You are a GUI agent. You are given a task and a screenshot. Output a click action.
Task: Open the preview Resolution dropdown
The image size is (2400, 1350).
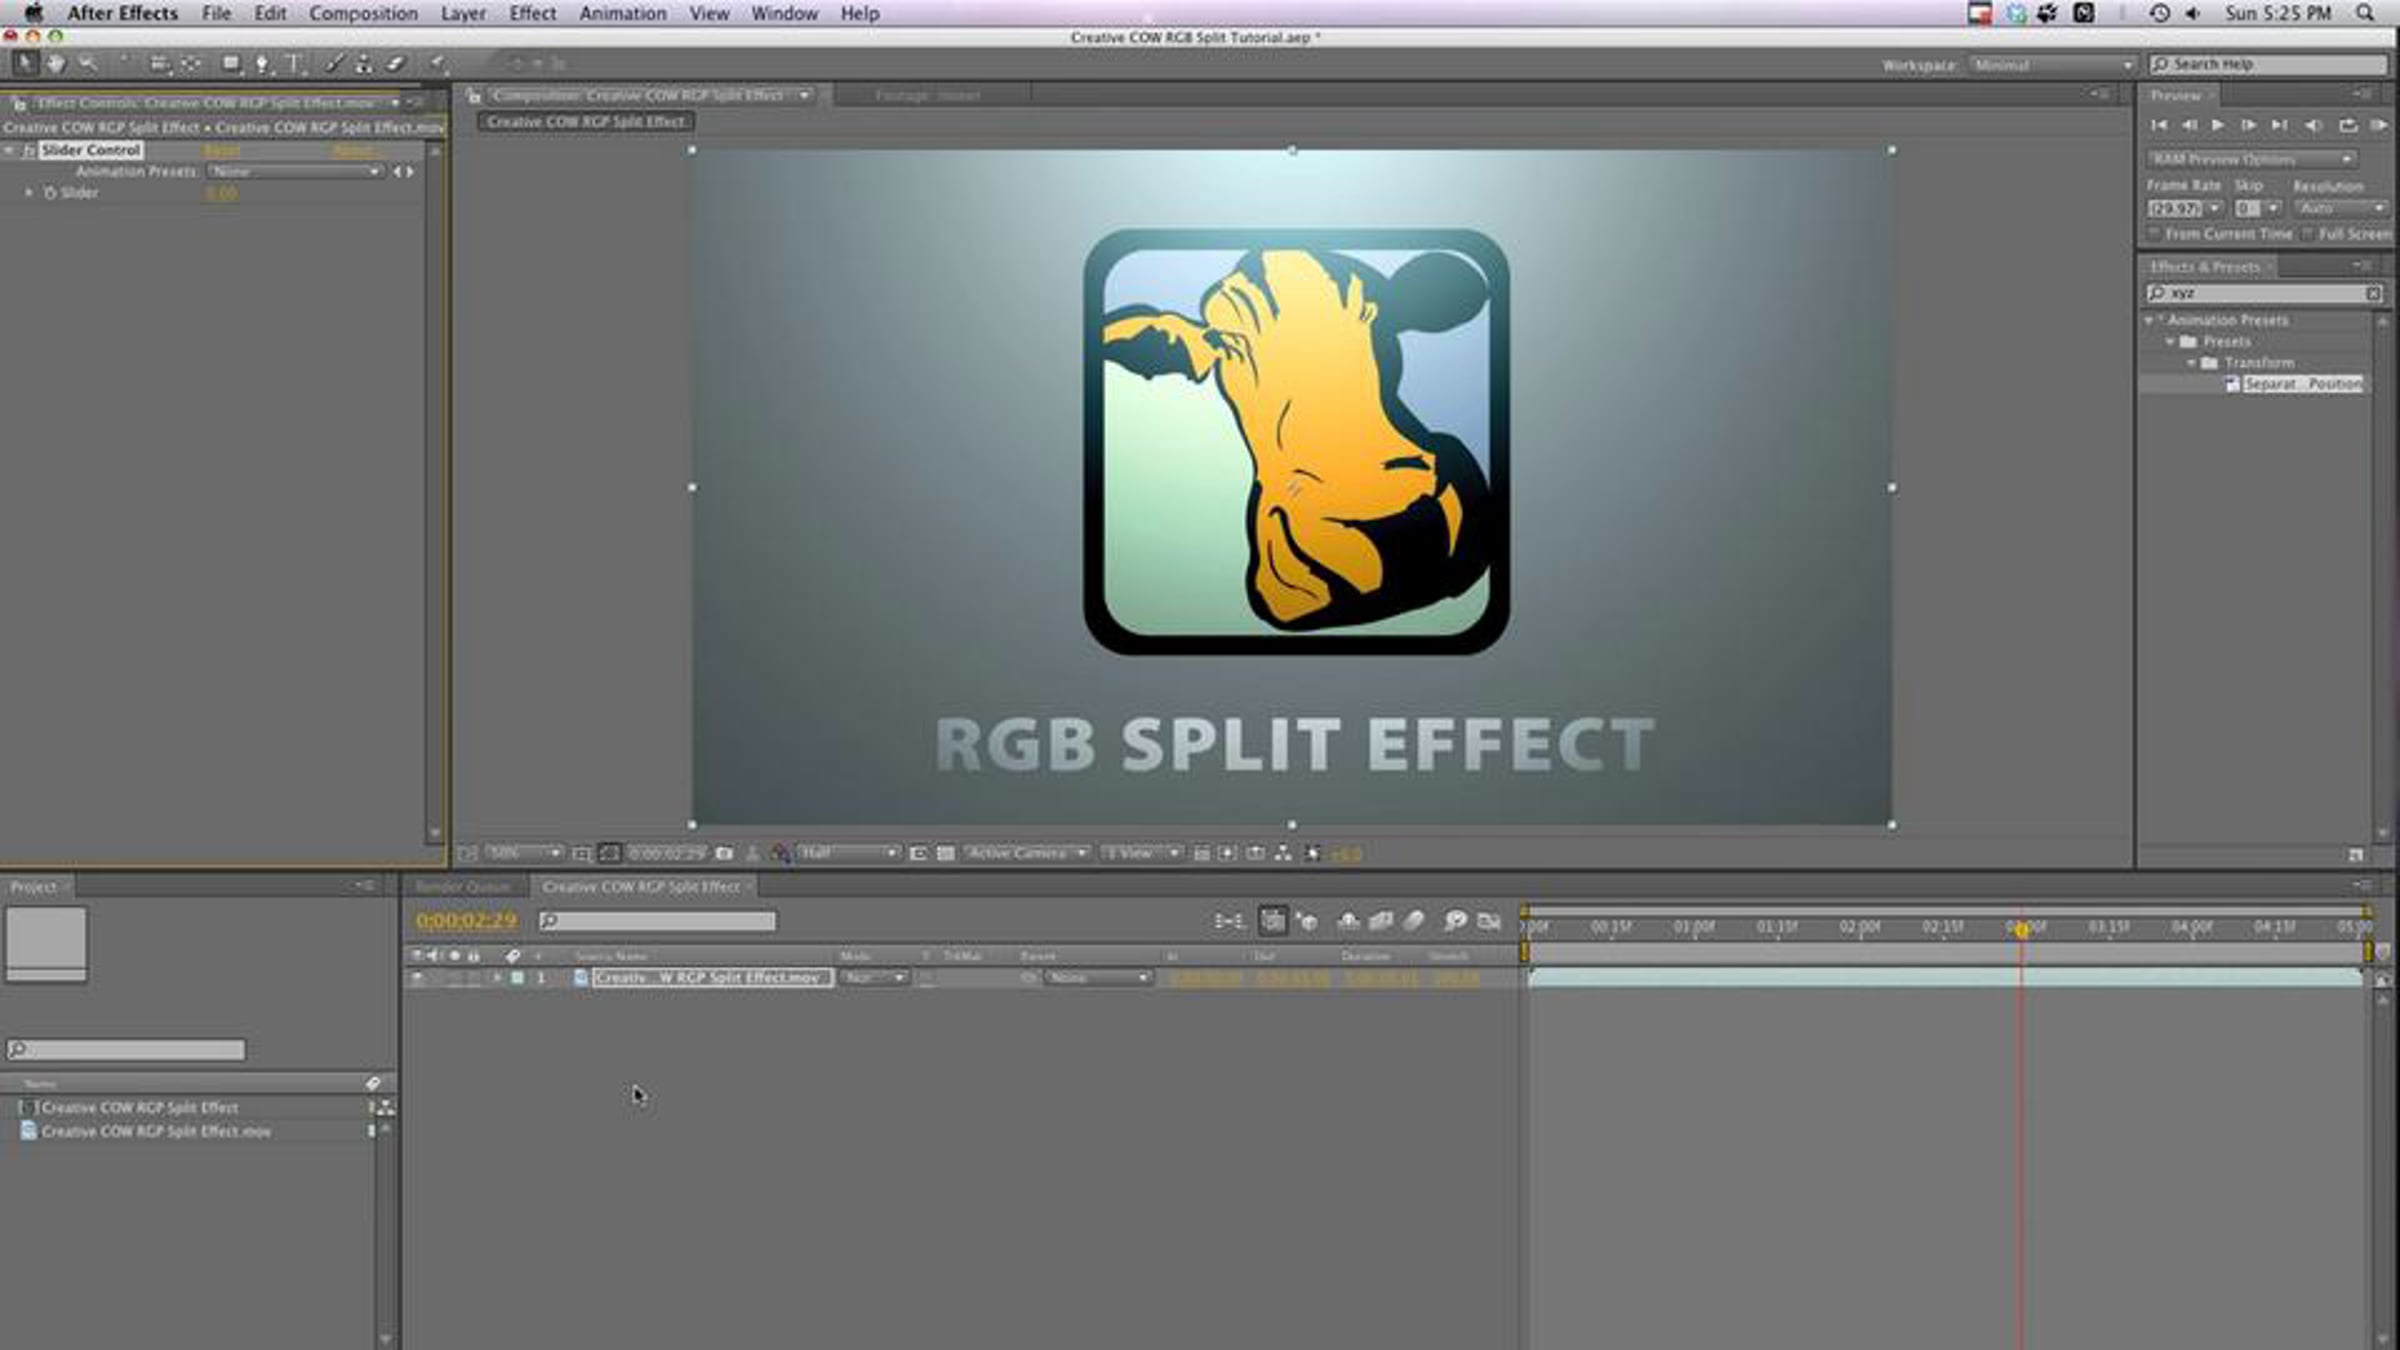pyautogui.click(x=2341, y=208)
